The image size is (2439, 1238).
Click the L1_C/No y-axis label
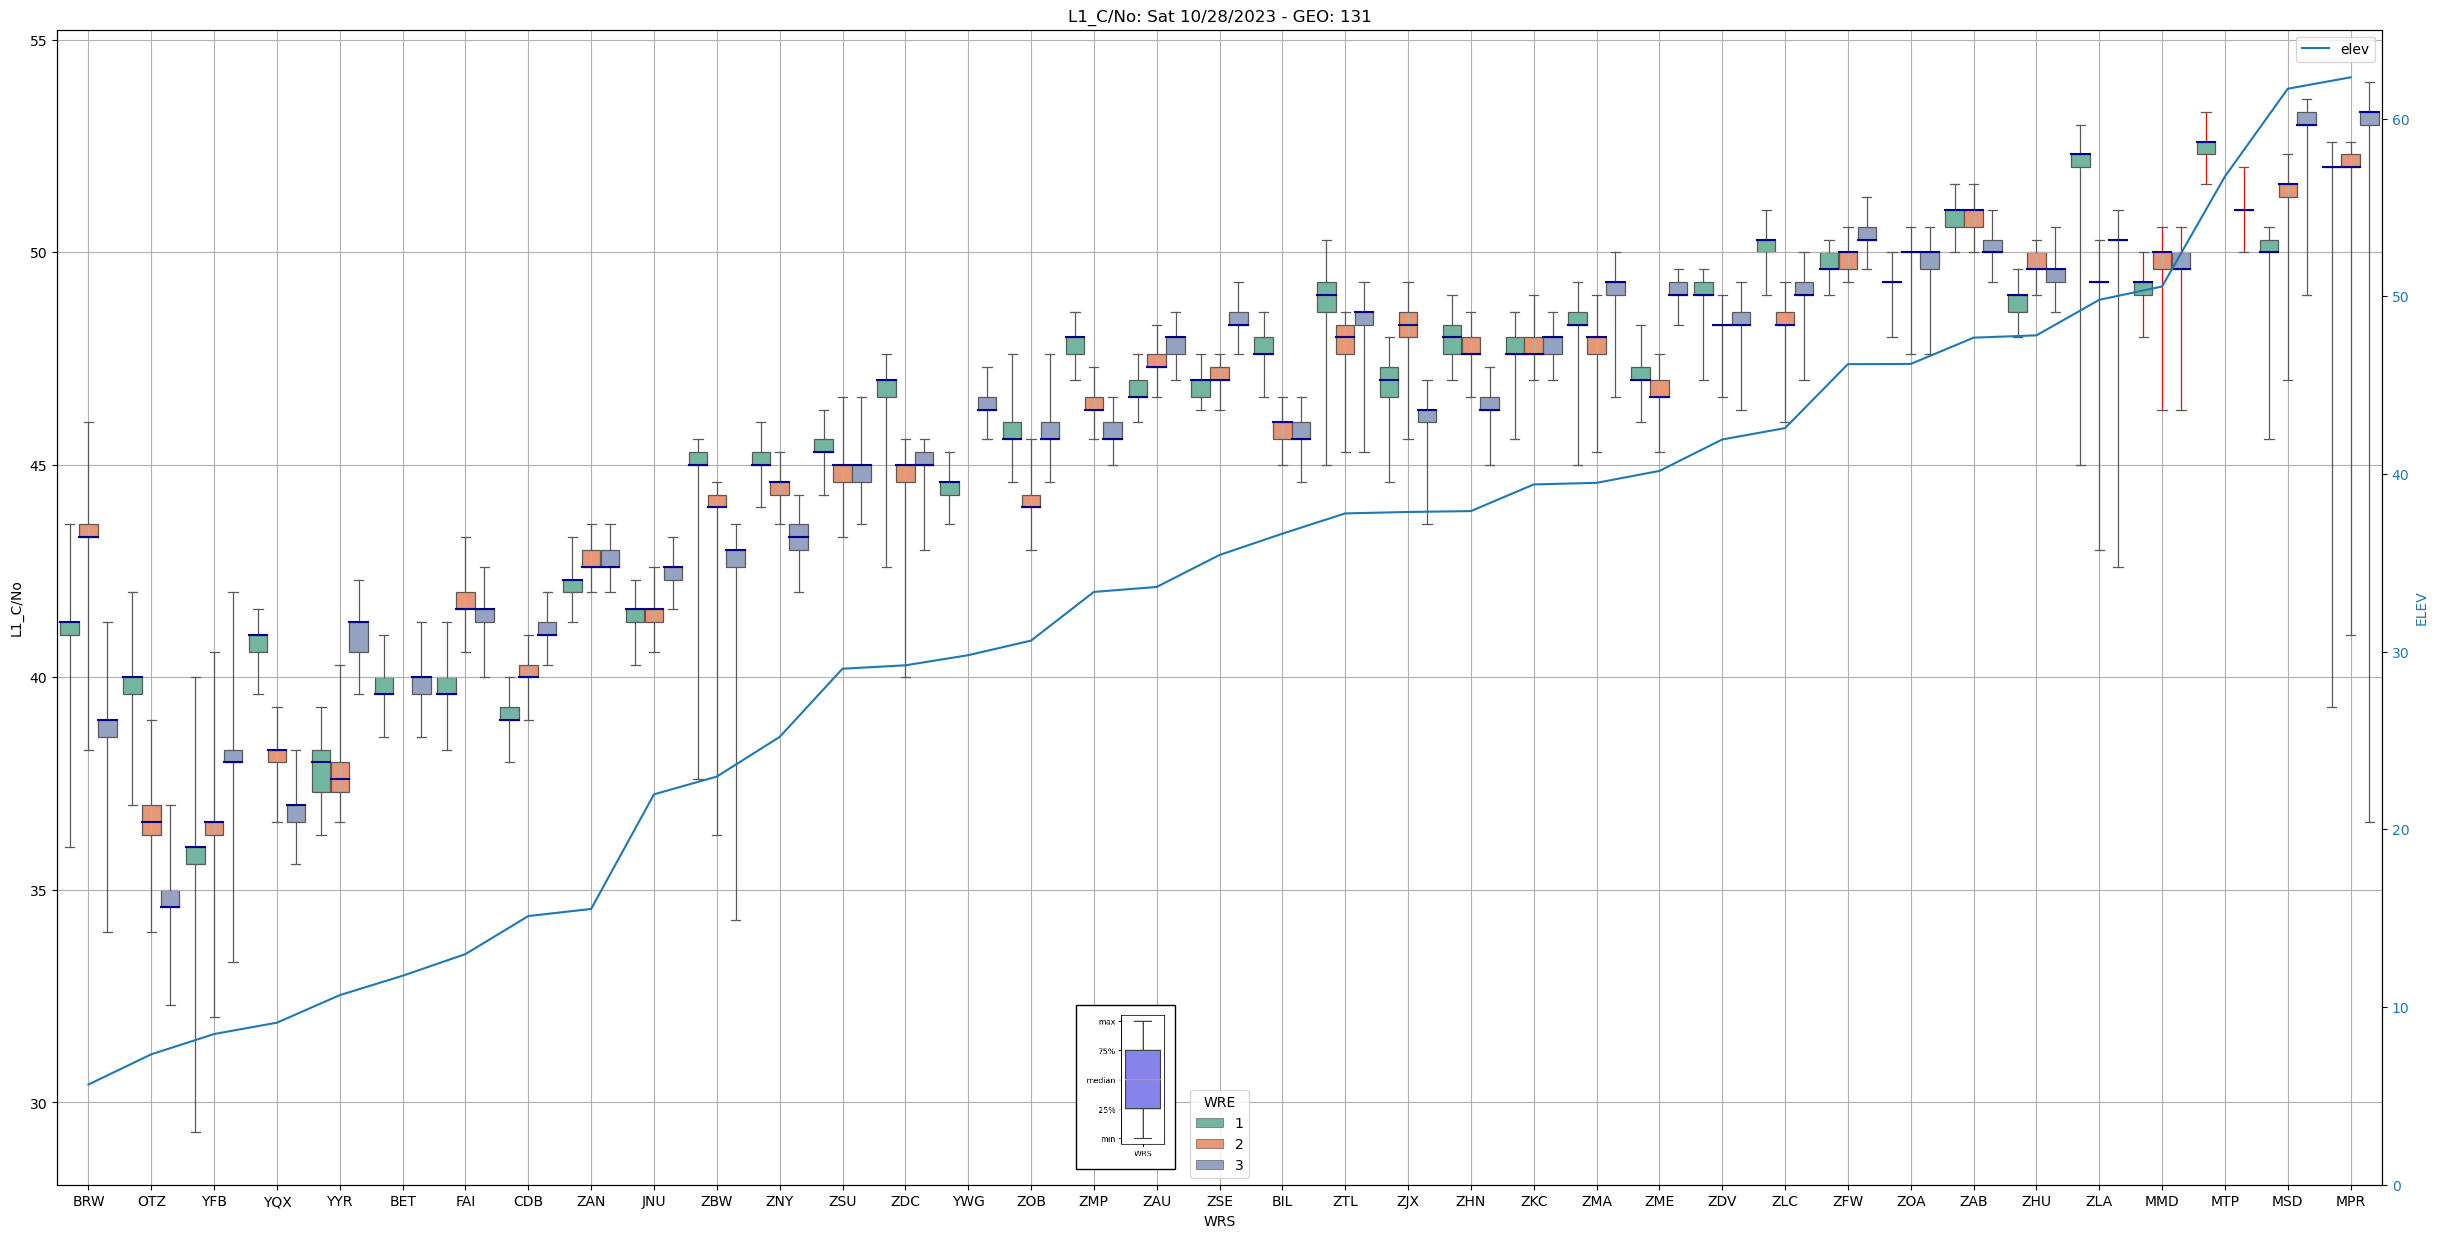(16, 609)
